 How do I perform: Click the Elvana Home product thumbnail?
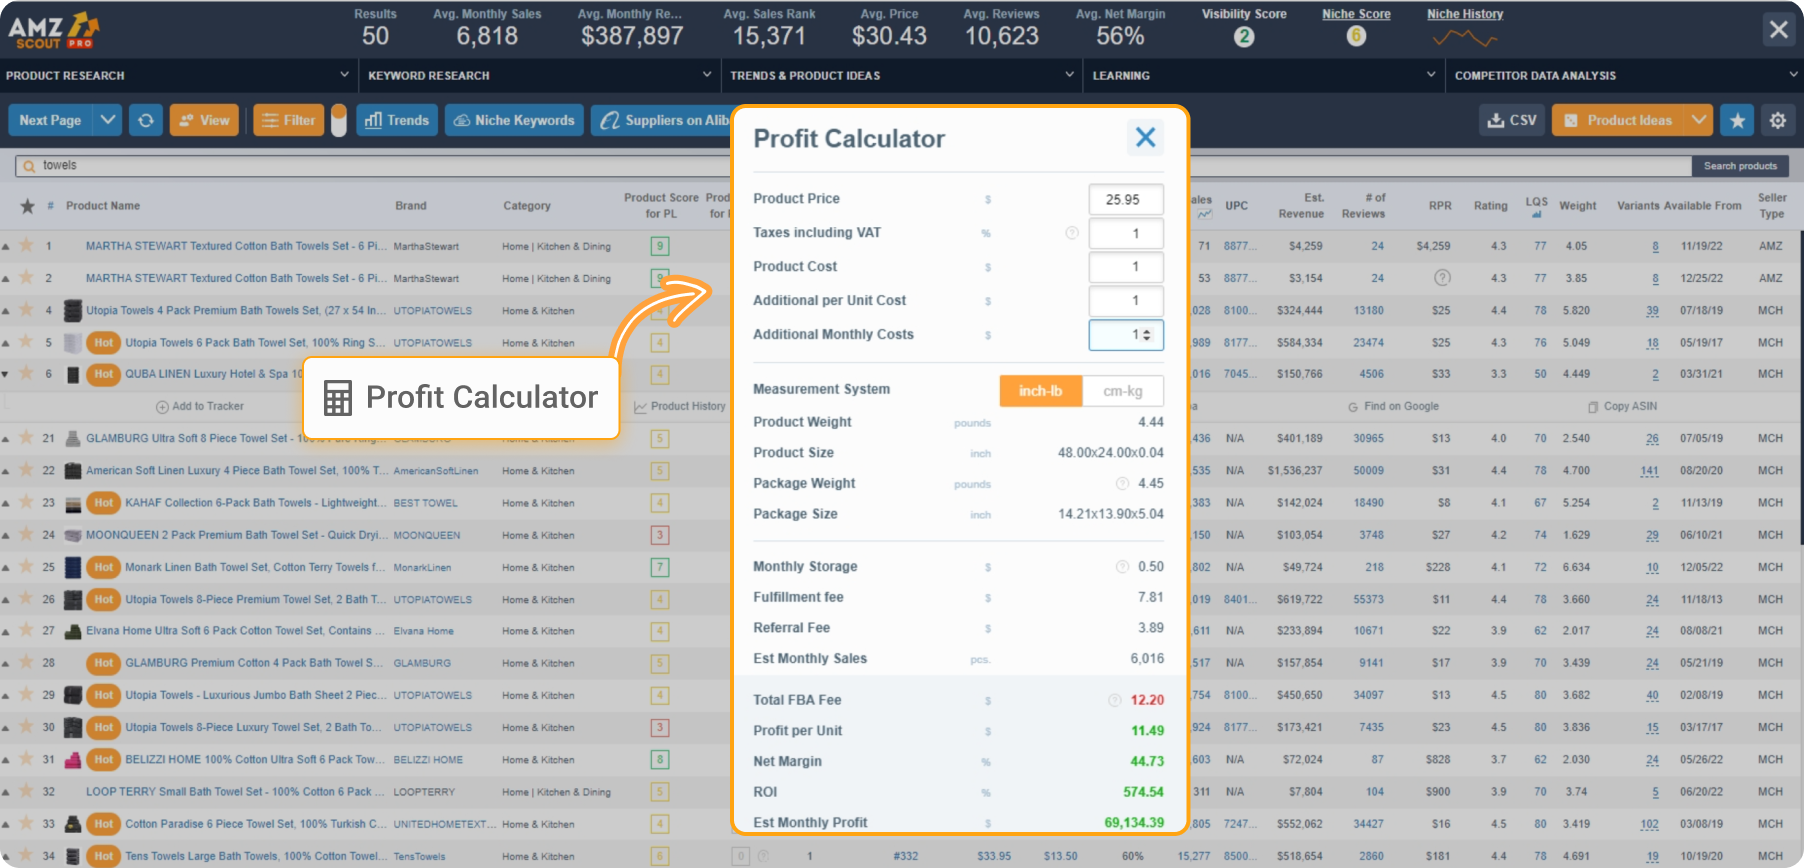point(73,631)
